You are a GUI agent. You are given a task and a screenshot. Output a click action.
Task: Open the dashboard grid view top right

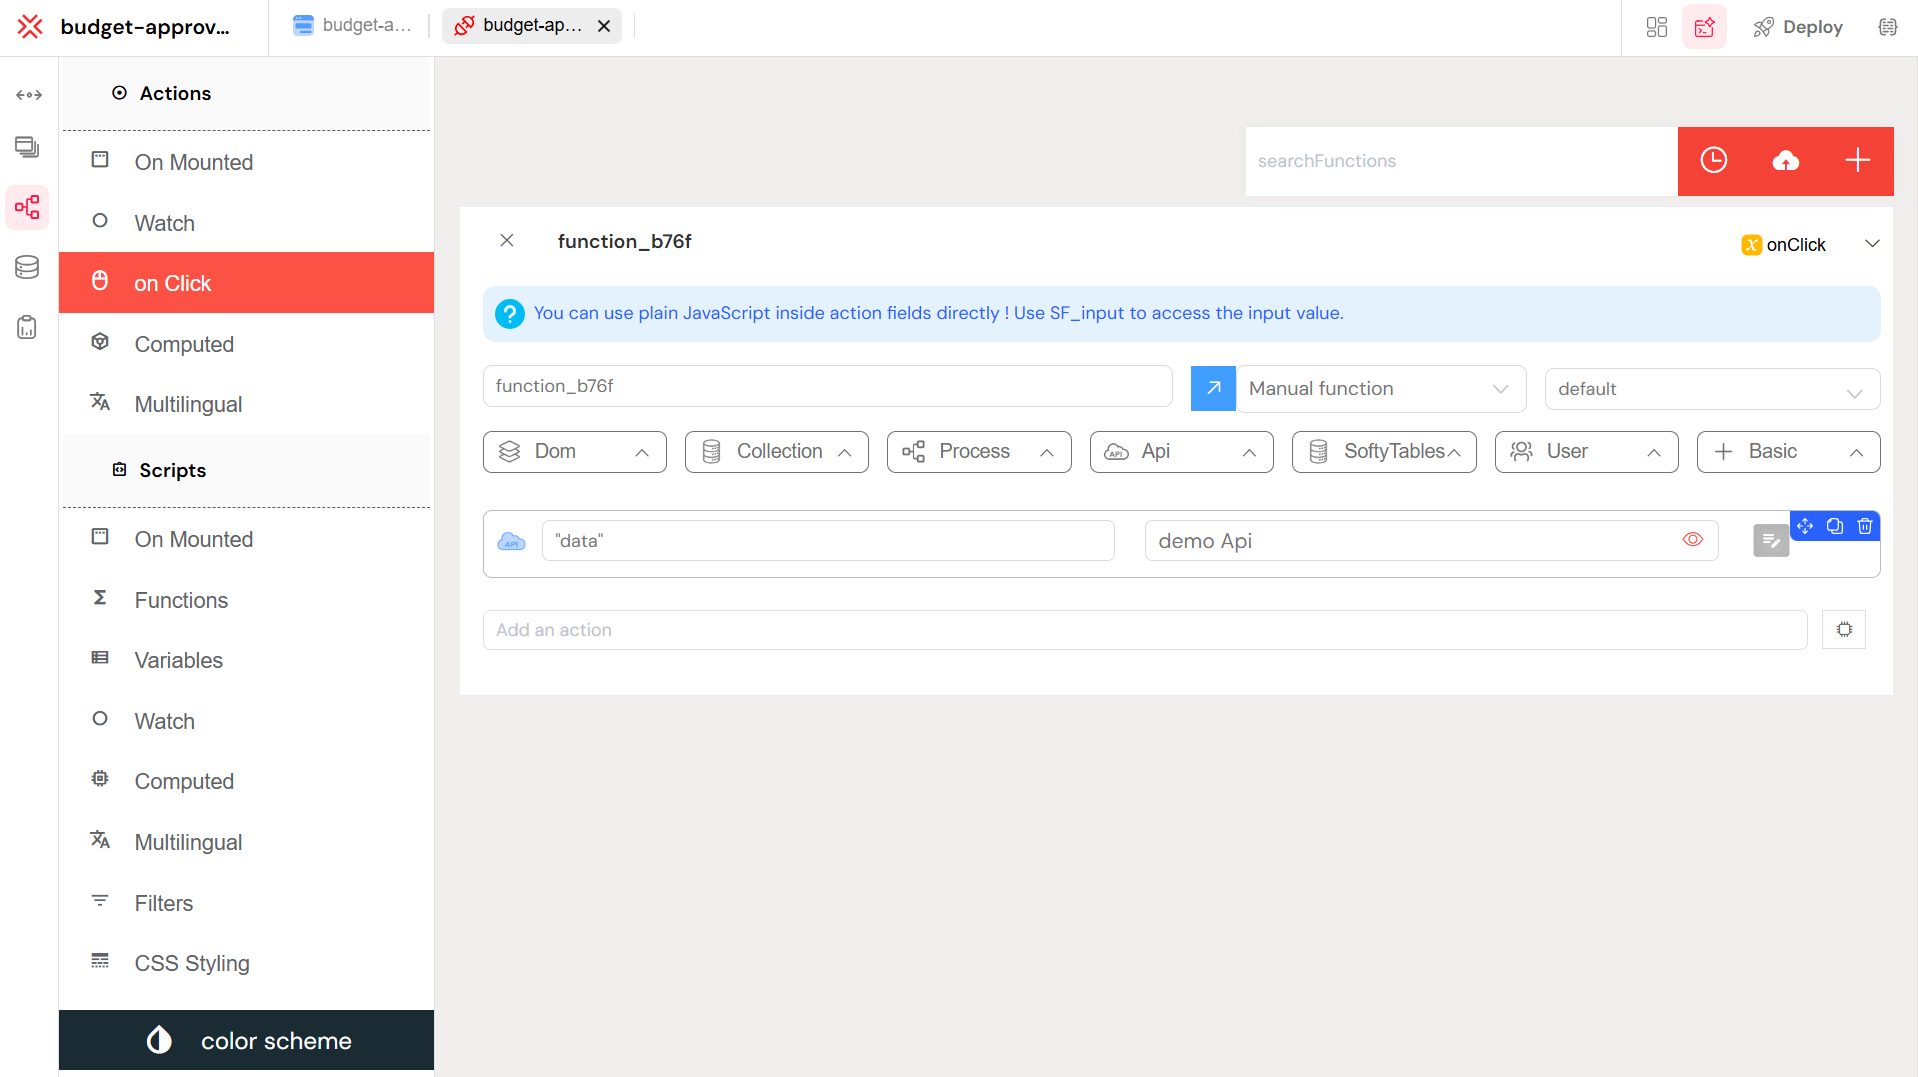point(1655,27)
